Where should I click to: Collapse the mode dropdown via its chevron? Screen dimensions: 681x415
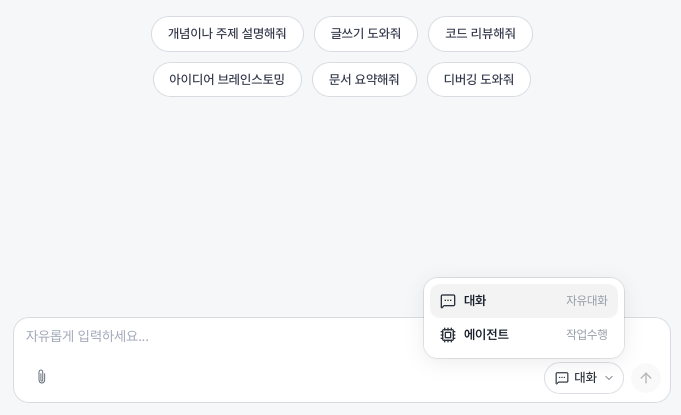point(609,378)
